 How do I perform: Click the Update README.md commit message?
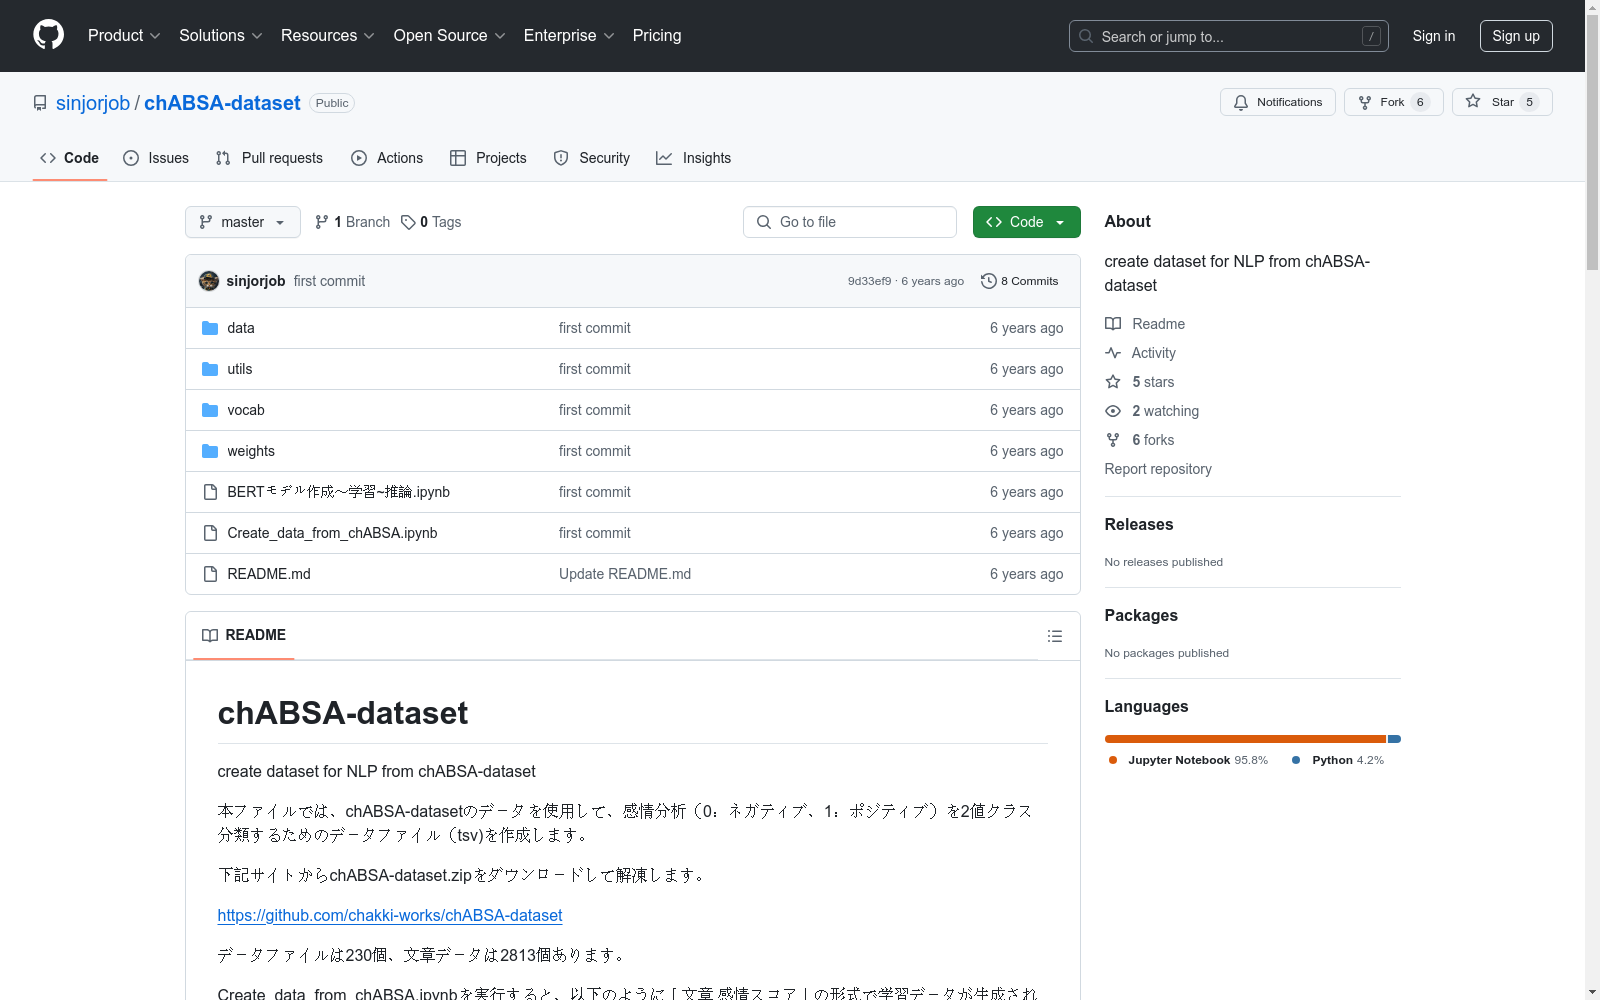[625, 574]
